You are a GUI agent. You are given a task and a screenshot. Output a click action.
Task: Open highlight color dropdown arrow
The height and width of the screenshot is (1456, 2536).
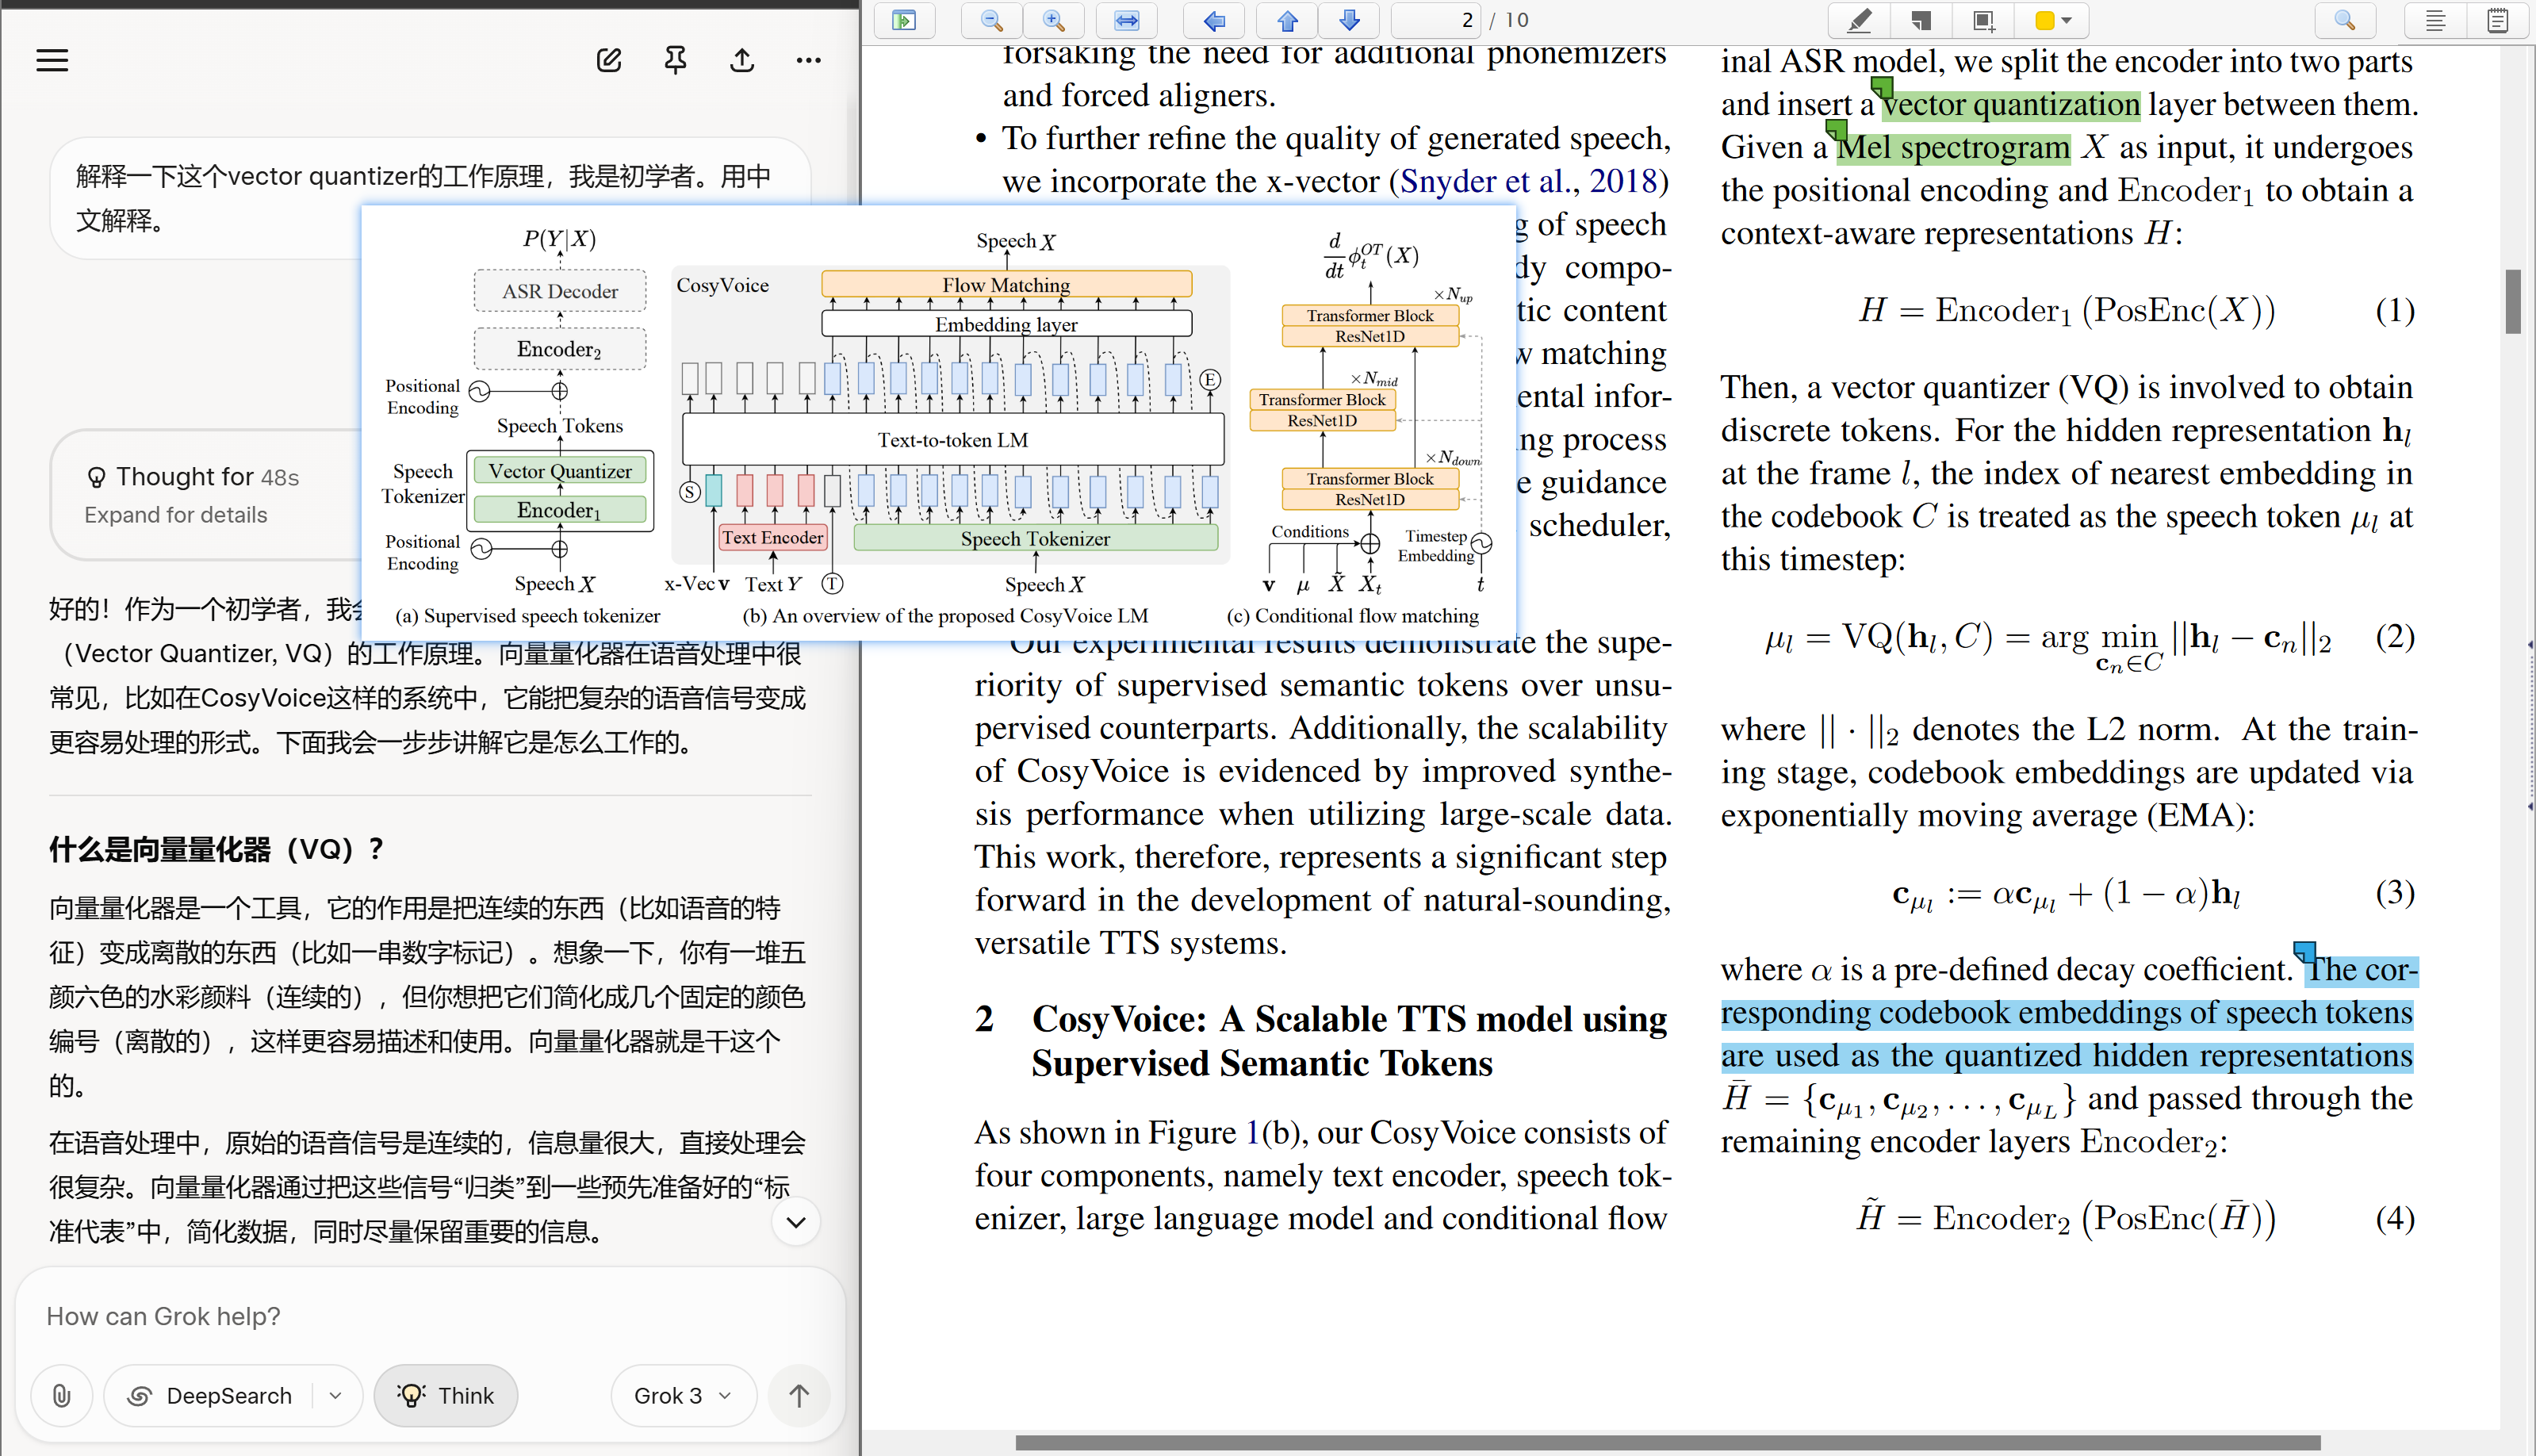pos(2067,20)
